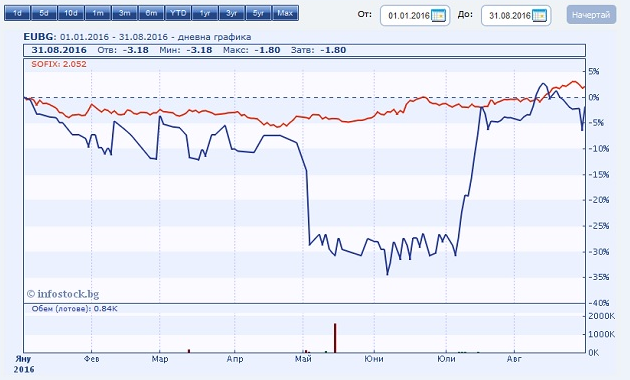Click the Мин: -3.18 value
The width and height of the screenshot is (630, 380).
[x=186, y=50]
